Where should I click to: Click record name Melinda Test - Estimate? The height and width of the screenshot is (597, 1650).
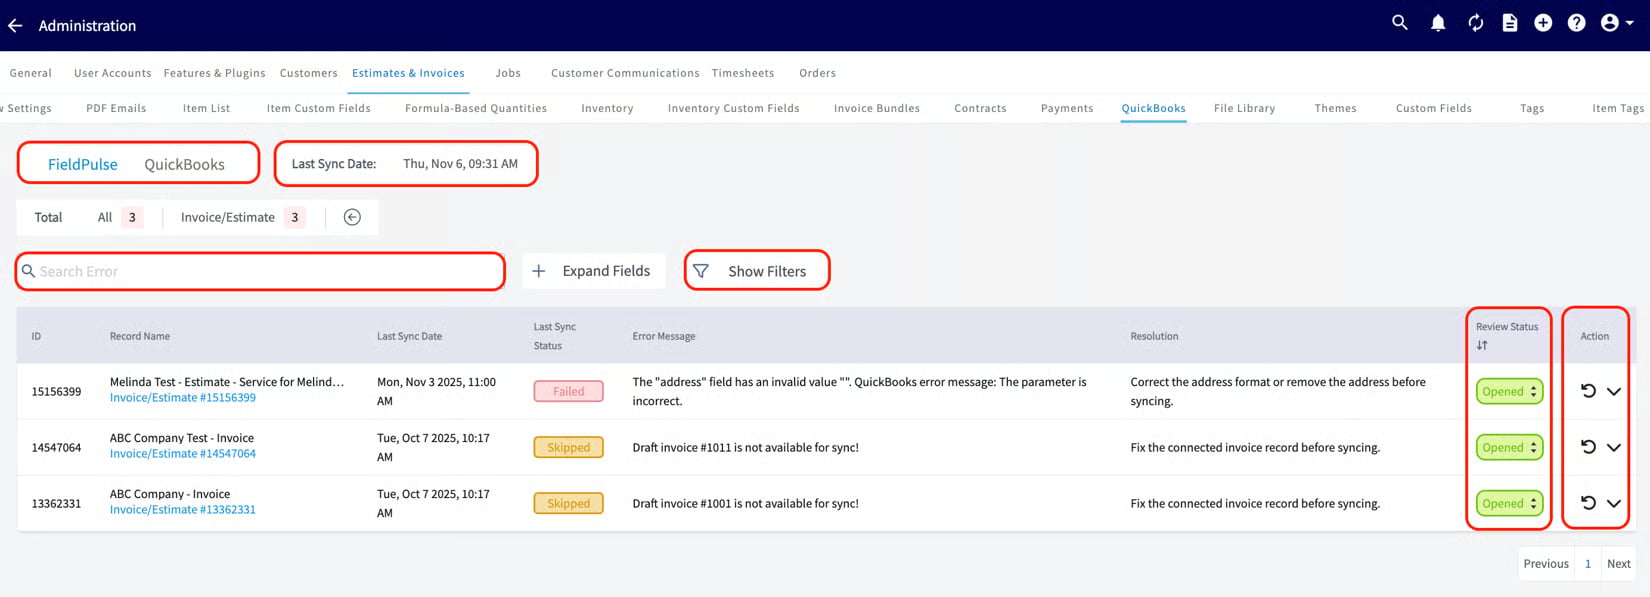[x=227, y=382]
